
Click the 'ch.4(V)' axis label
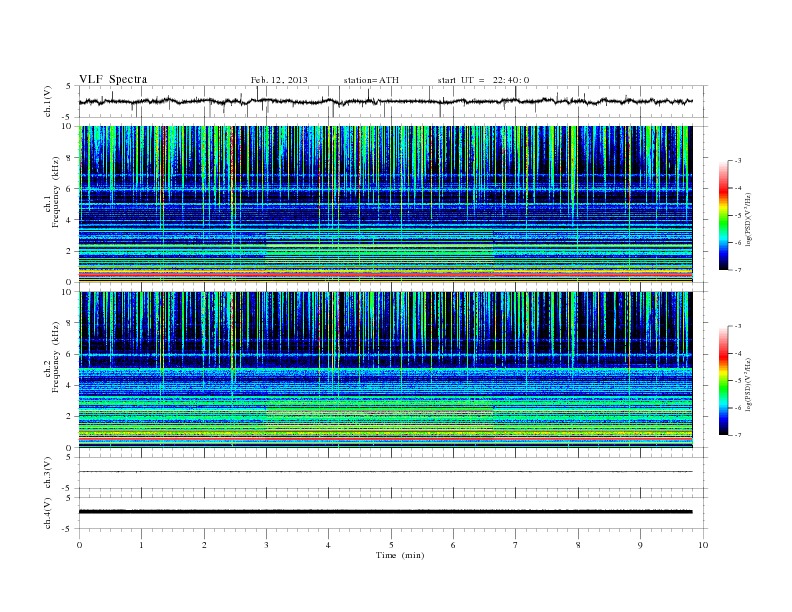[x=47, y=513]
